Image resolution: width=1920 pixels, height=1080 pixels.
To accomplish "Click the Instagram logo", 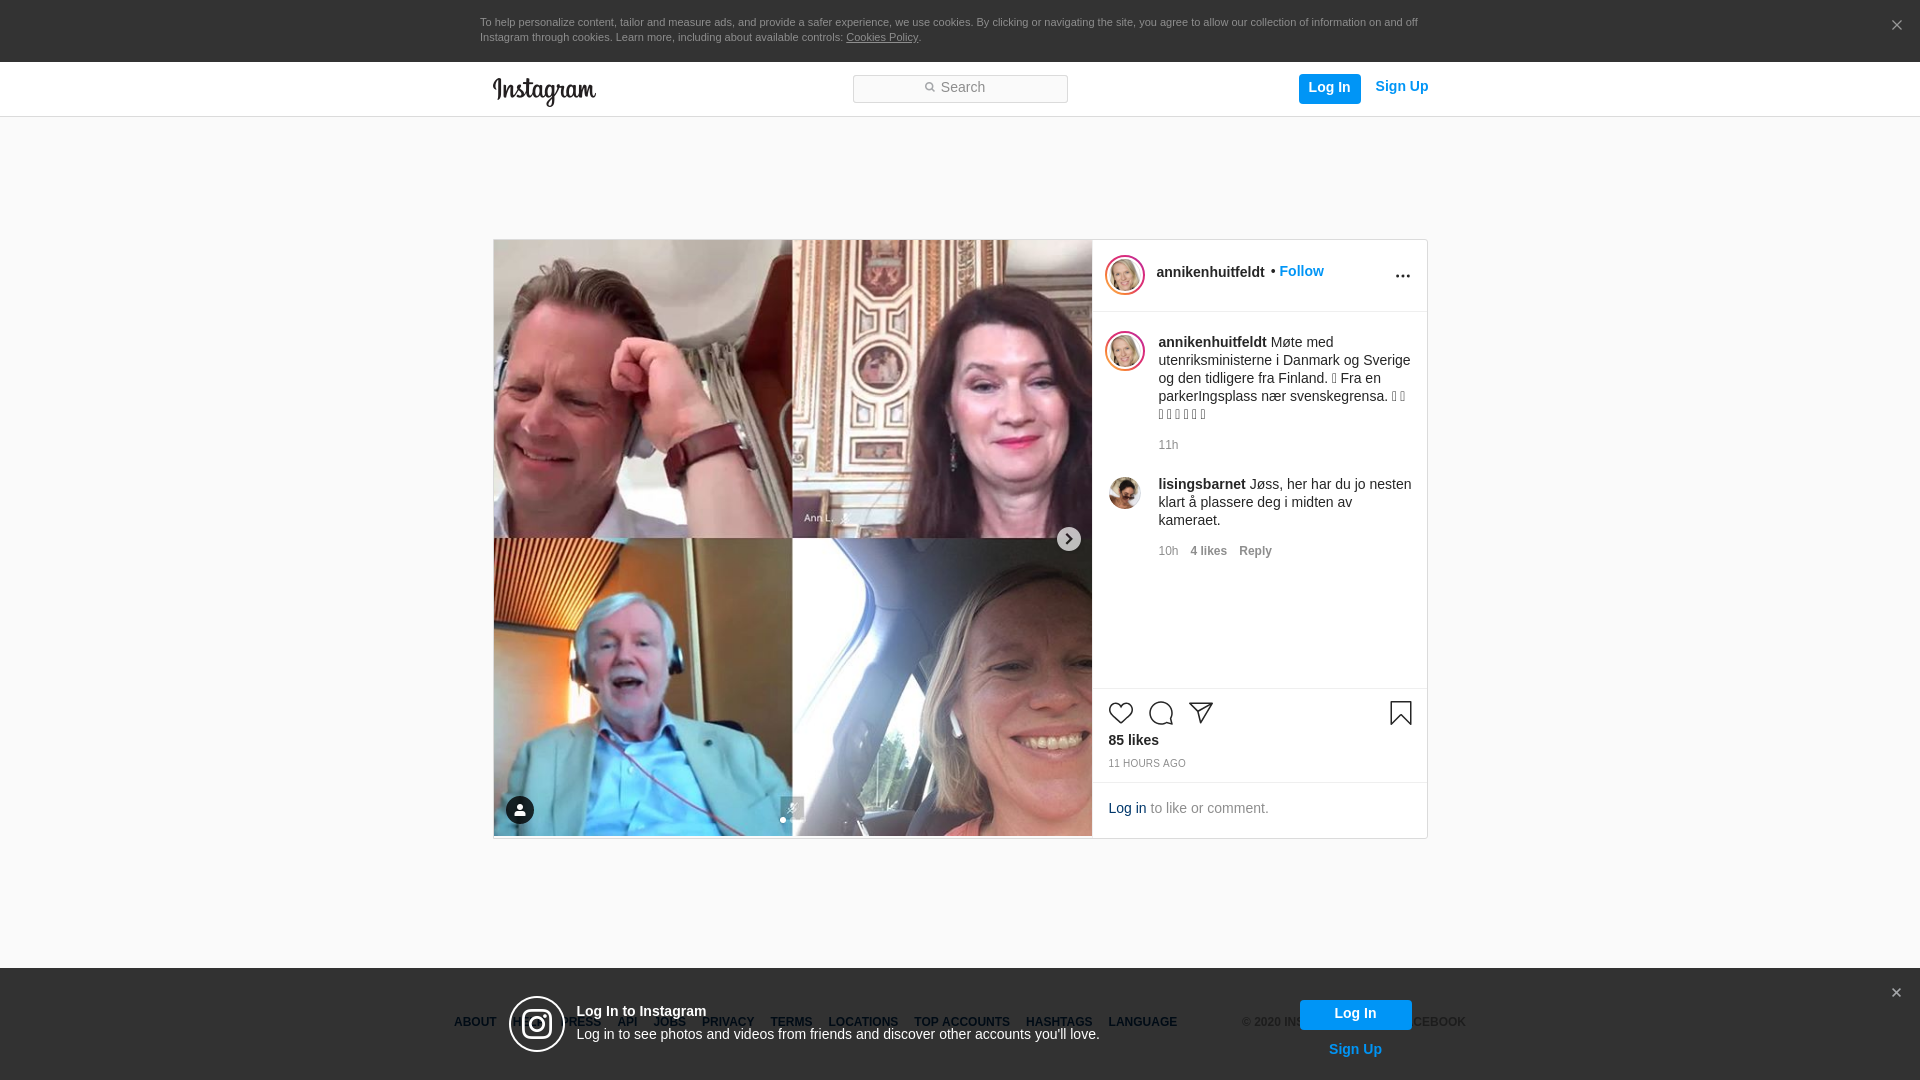I will click(x=544, y=92).
